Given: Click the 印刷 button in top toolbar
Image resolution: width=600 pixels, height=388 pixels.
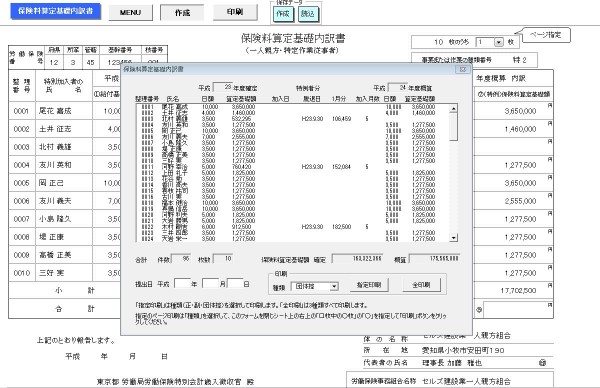Looking at the screenshot, I should tap(235, 12).
